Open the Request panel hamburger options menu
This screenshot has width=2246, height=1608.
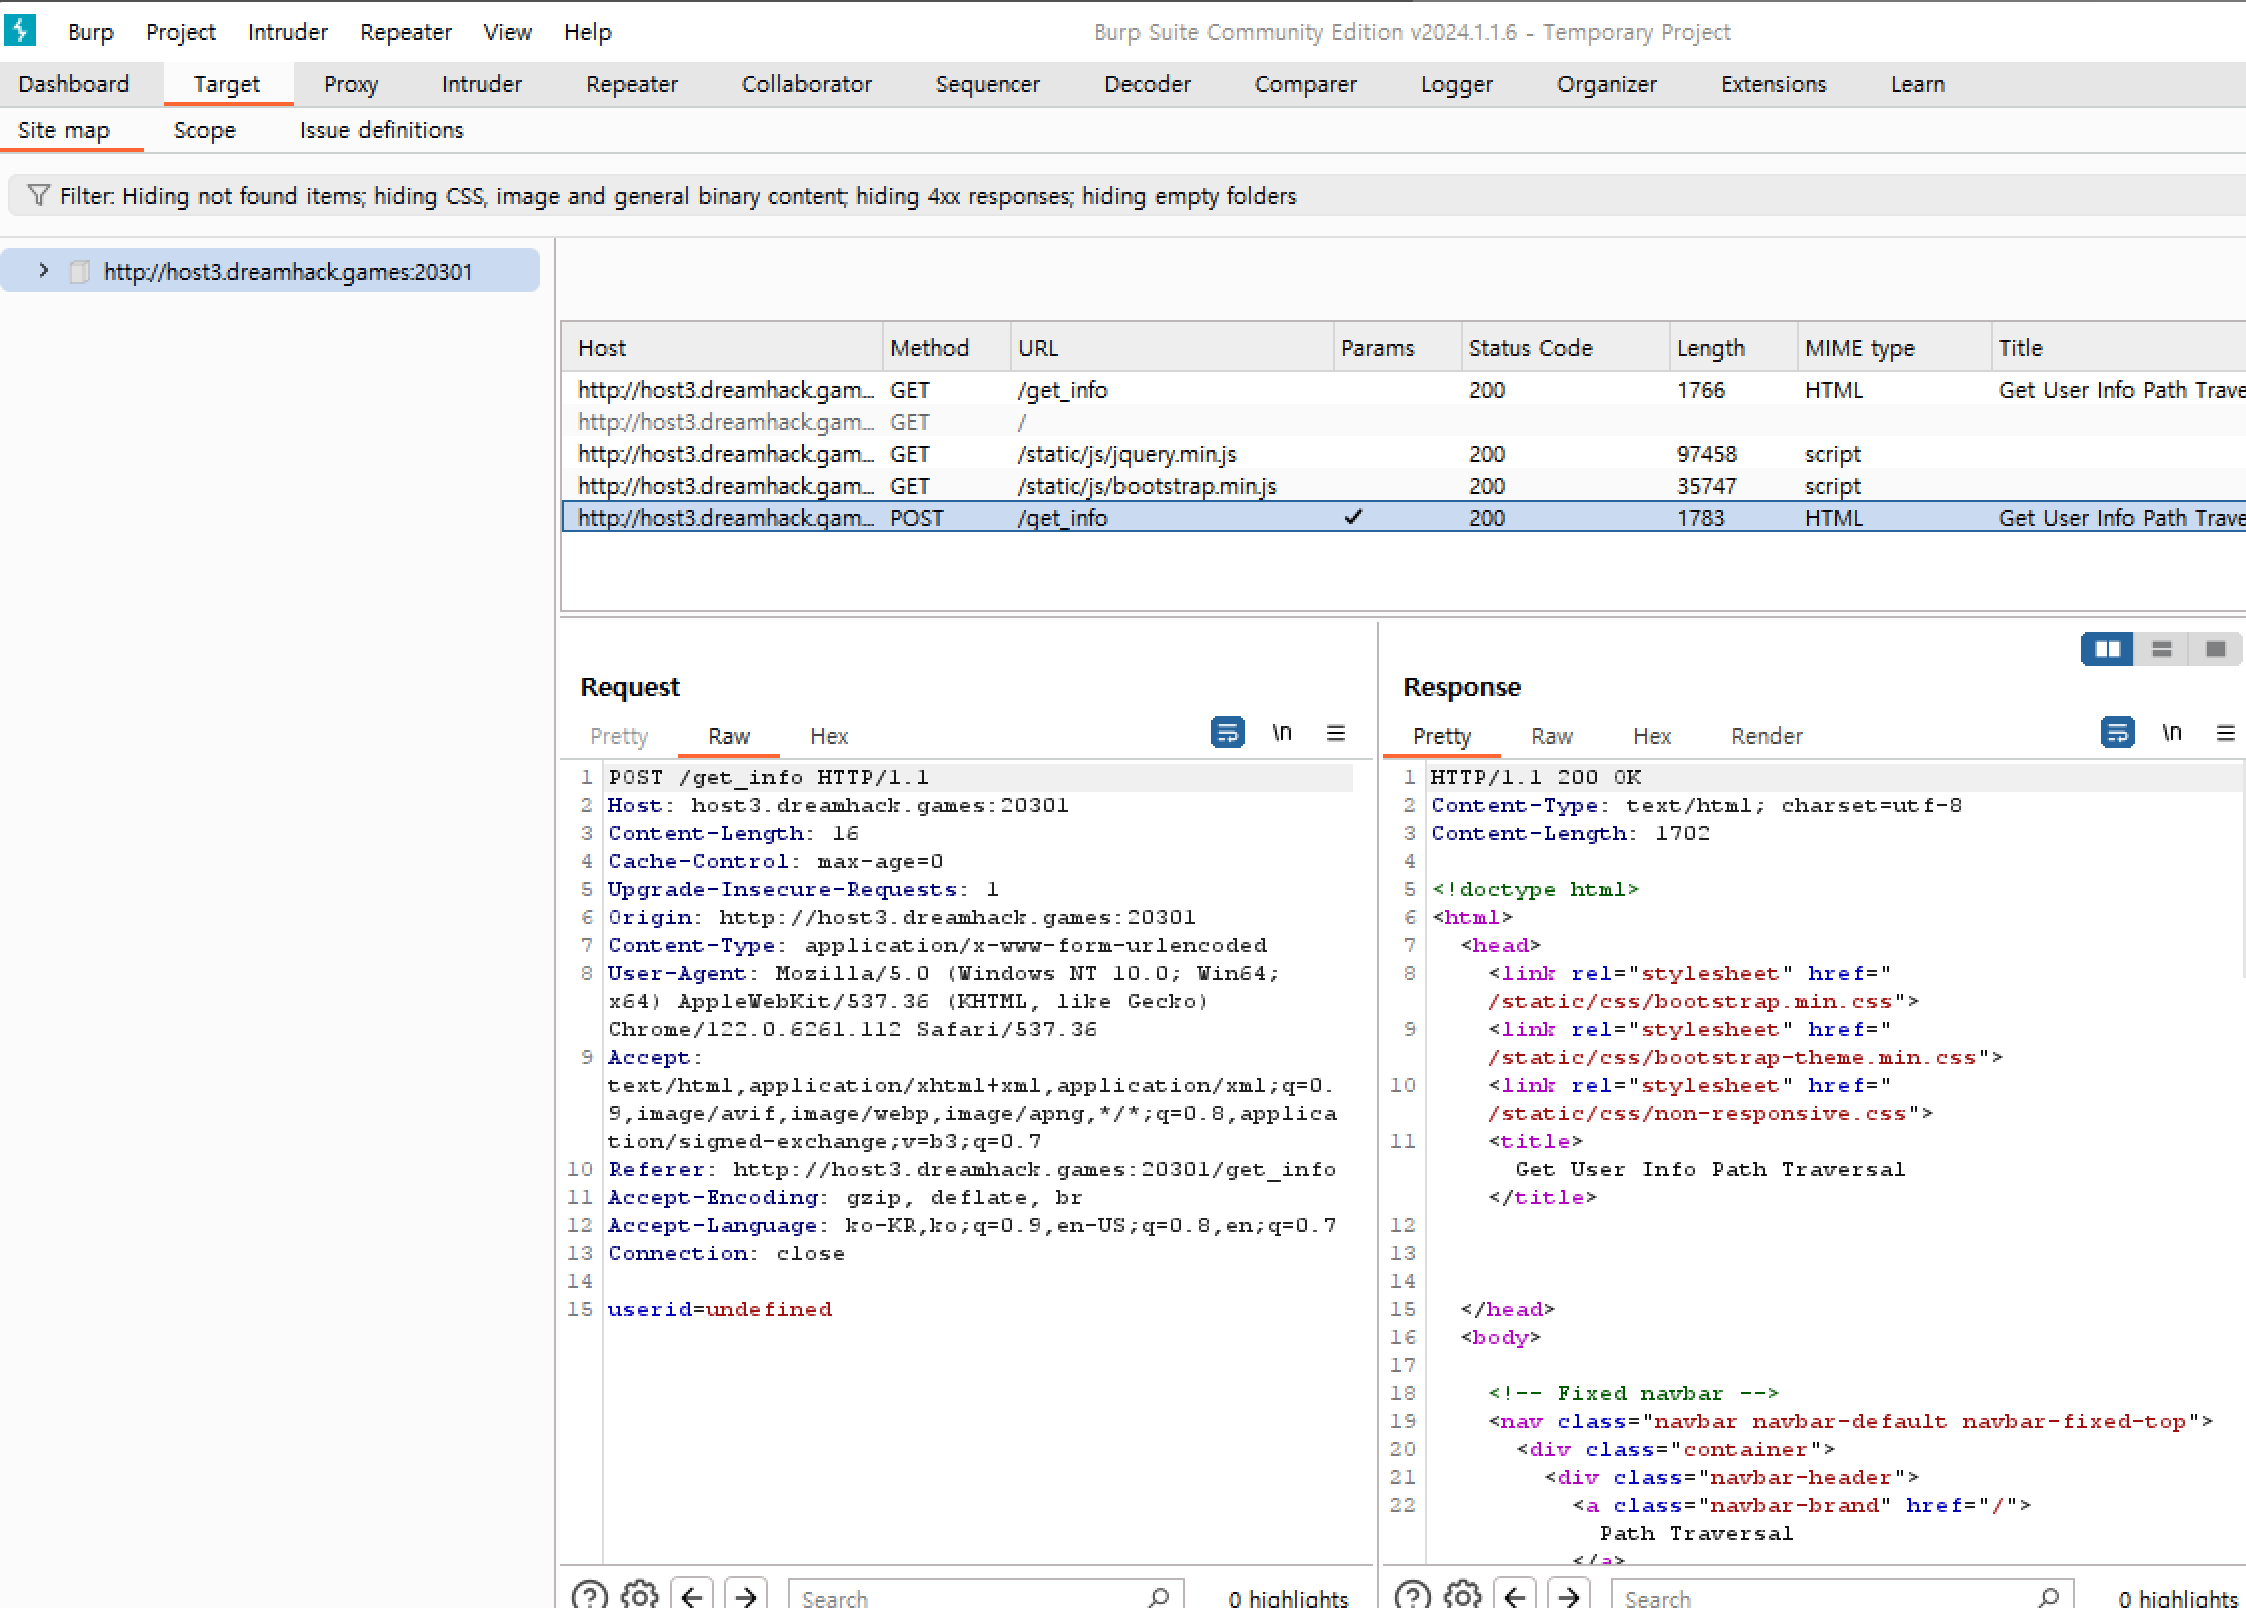1335,733
